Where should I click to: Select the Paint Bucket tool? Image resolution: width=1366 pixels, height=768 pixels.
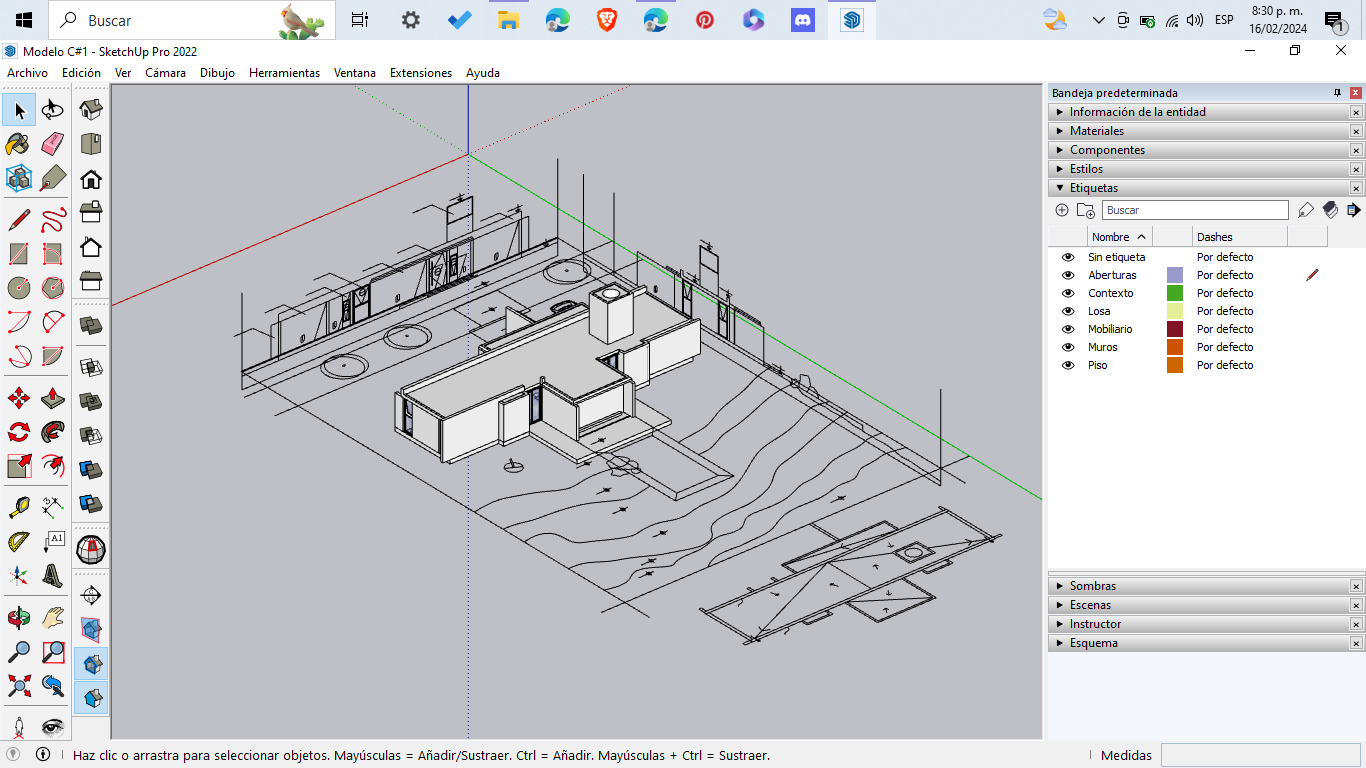[18, 144]
